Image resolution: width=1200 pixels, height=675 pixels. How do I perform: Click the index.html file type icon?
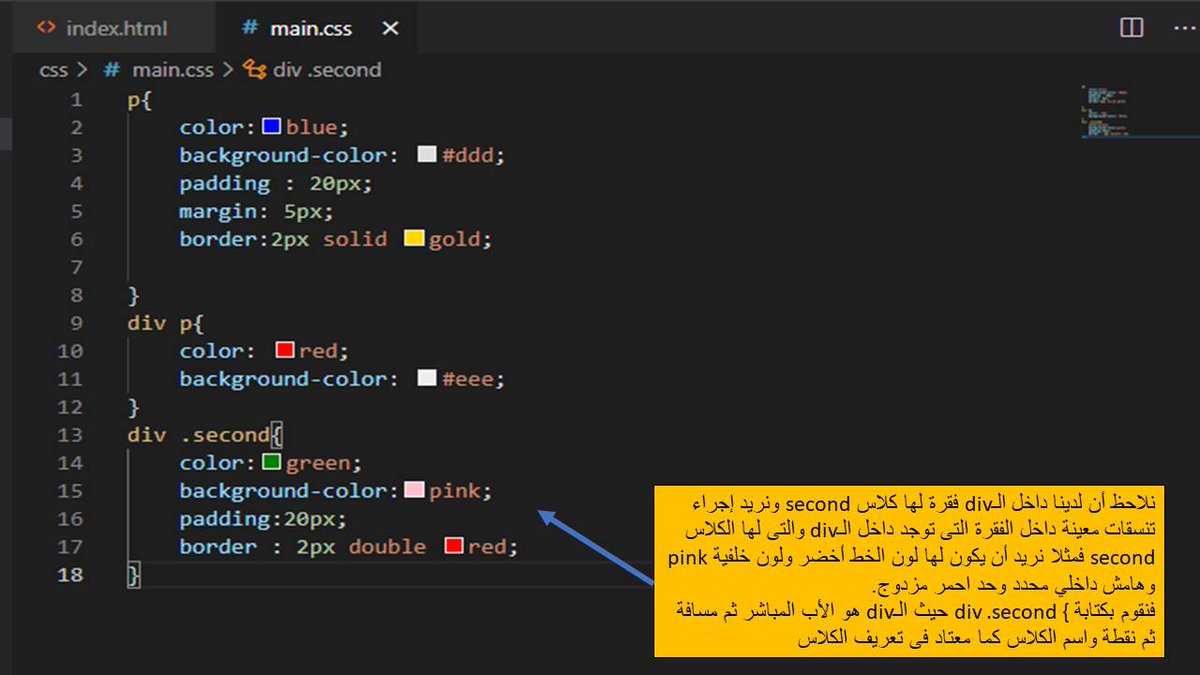pyautogui.click(x=46, y=28)
